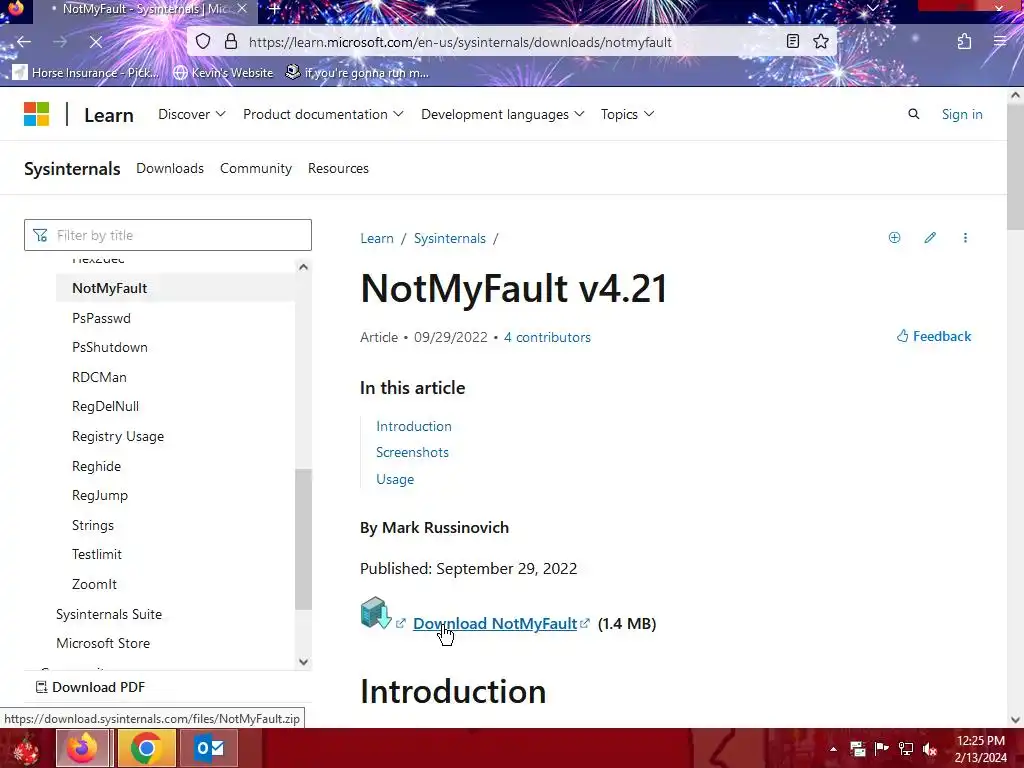
Task: Select PsPasswd in the sidebar
Action: click(x=101, y=318)
